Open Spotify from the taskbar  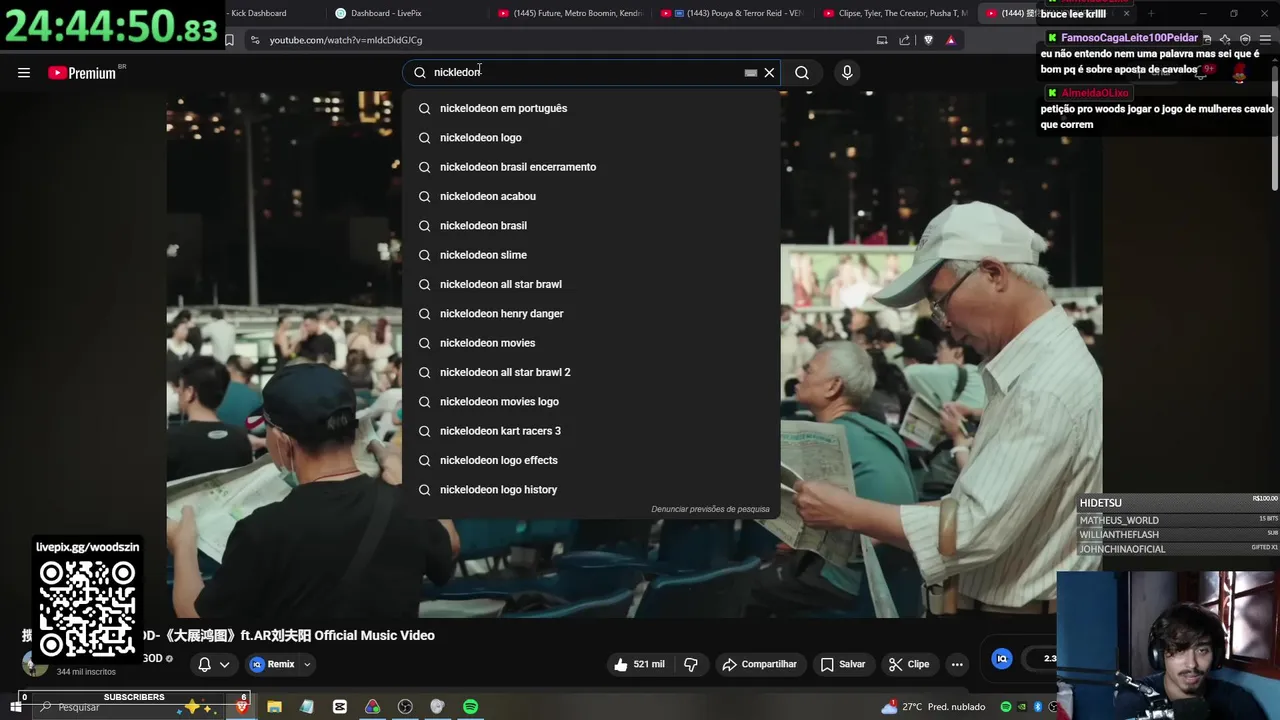[x=470, y=707]
